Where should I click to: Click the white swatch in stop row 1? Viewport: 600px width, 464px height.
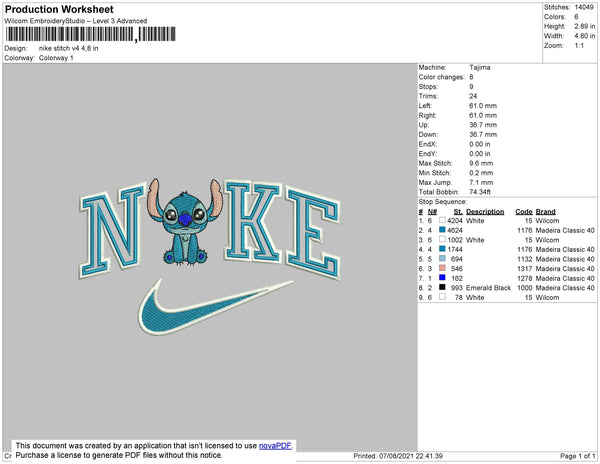point(442,220)
